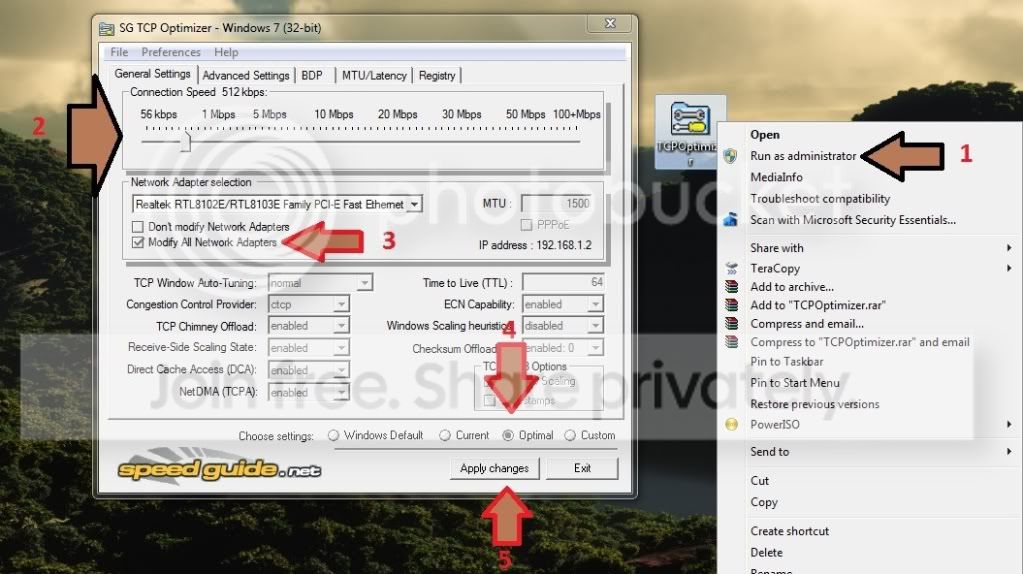The width and height of the screenshot is (1023, 574).
Task: Click WinRAR icon beside Add to "TCPOptimizer.rar"
Action: (731, 305)
